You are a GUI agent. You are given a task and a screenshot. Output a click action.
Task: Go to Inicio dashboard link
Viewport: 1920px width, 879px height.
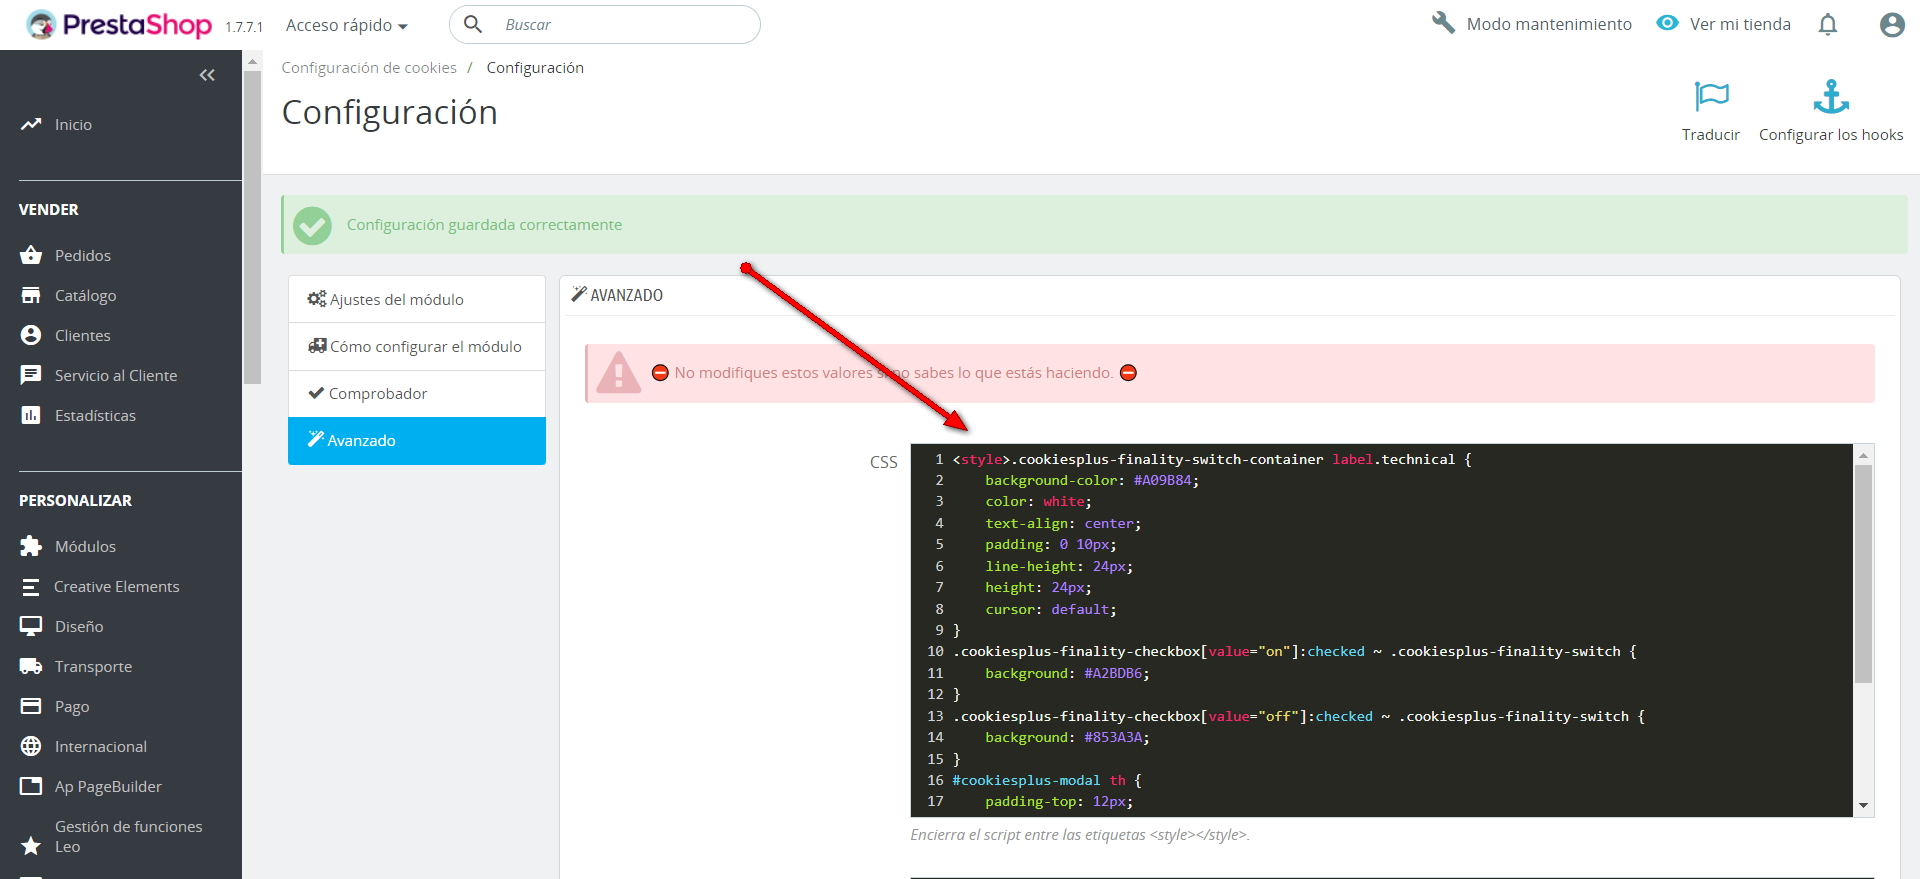click(x=73, y=124)
